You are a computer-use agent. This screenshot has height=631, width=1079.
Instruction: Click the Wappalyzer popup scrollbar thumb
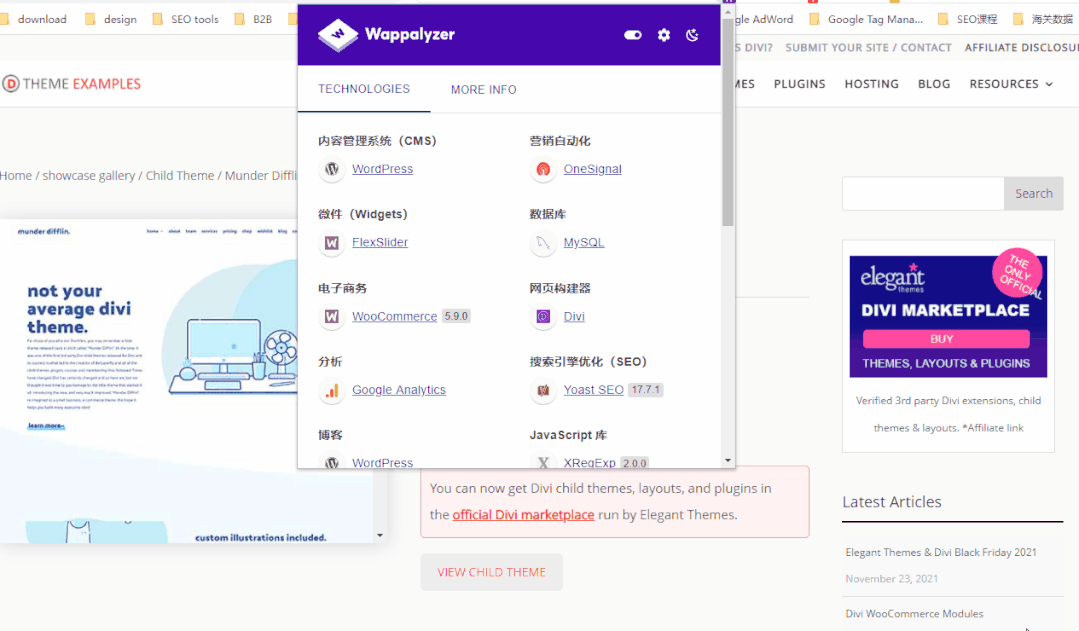tap(728, 122)
